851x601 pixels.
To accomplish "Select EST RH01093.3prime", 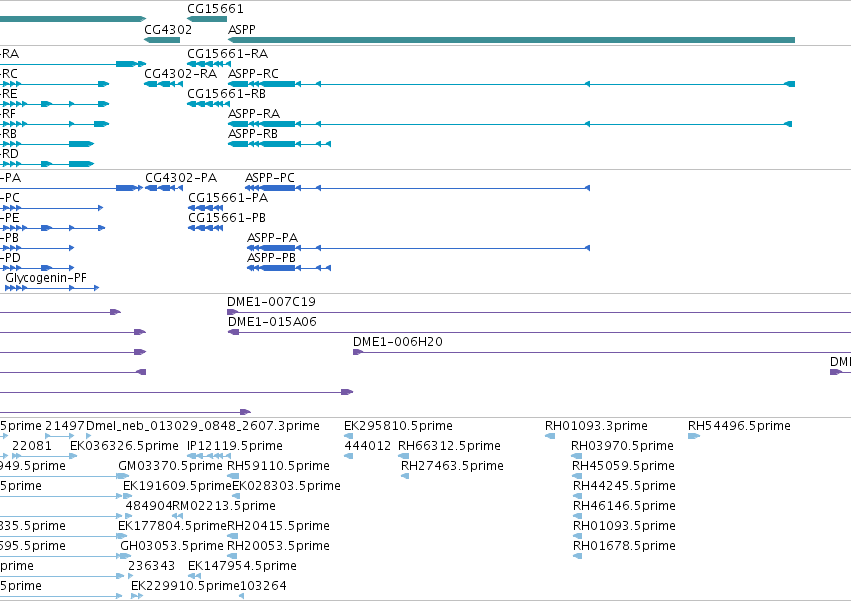I will (x=596, y=426).
